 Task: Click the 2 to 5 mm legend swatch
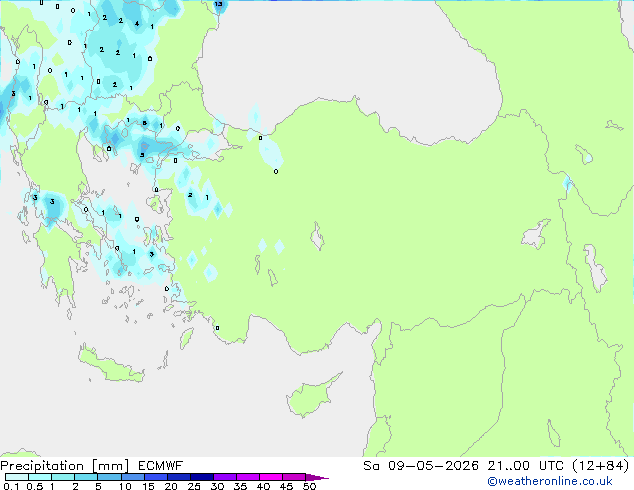click(86, 477)
